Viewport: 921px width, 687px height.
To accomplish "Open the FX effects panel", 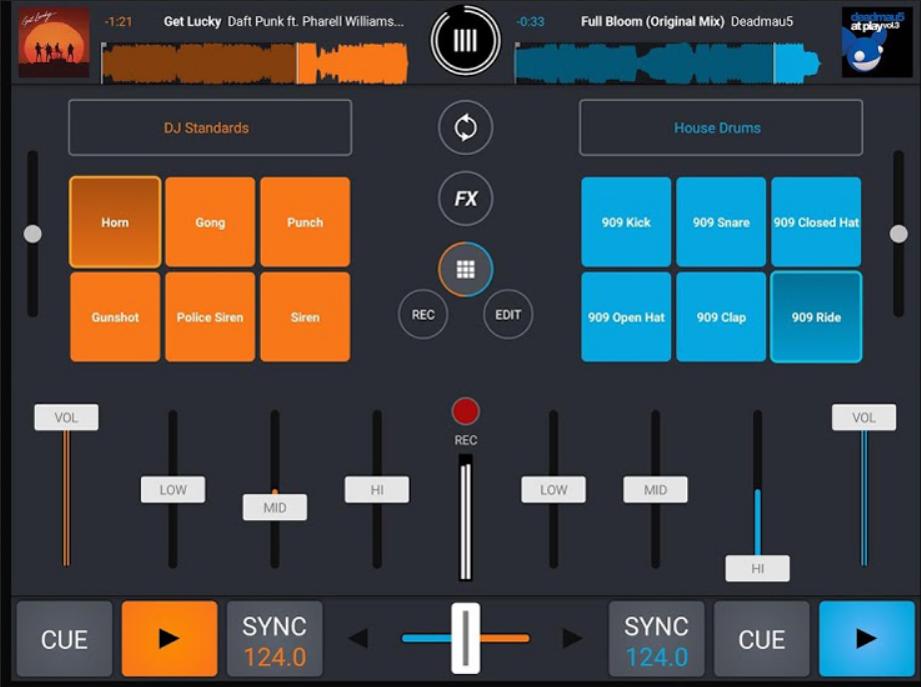I will (x=466, y=198).
